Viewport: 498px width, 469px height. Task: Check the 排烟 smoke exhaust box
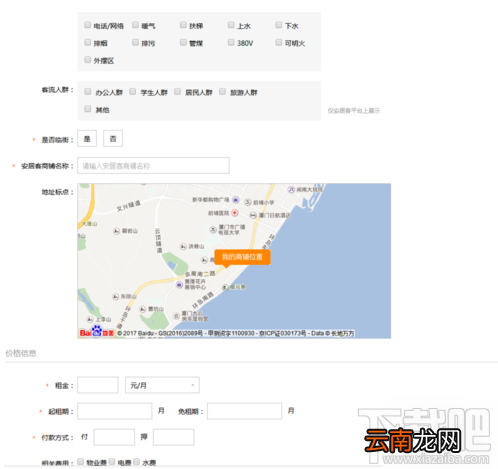point(88,42)
